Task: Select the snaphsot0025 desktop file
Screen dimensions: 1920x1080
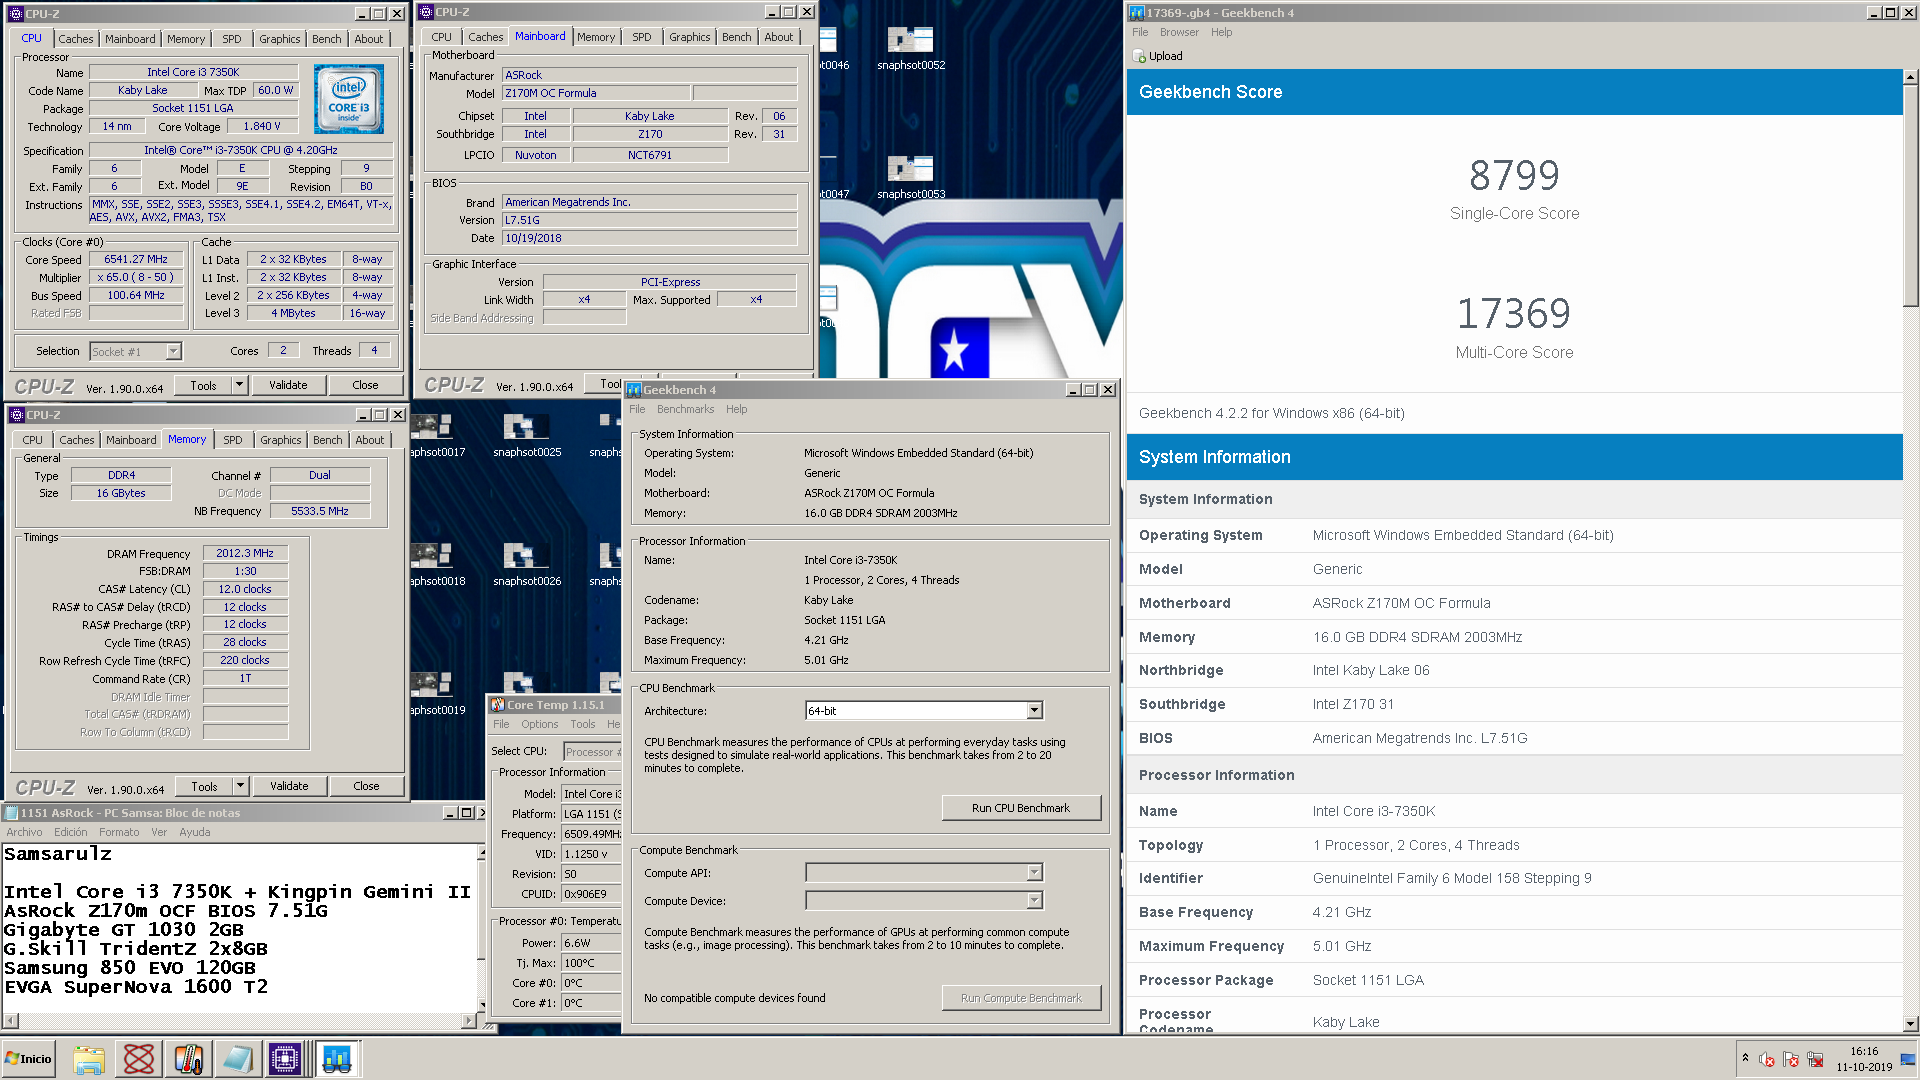Action: [527, 435]
